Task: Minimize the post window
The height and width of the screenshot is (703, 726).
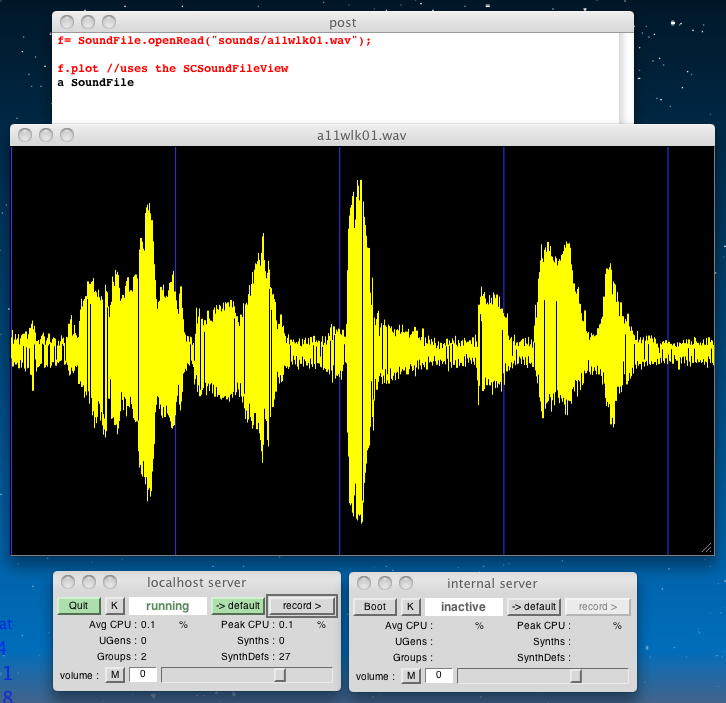Action: [x=88, y=22]
